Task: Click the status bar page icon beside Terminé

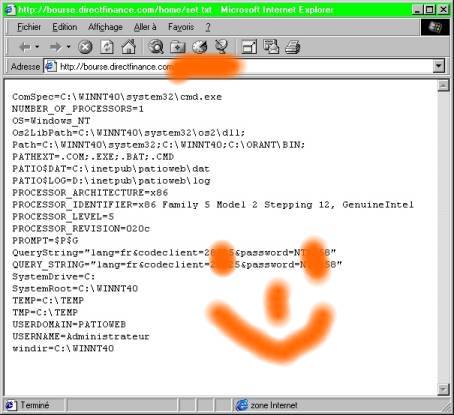Action: 10,405
